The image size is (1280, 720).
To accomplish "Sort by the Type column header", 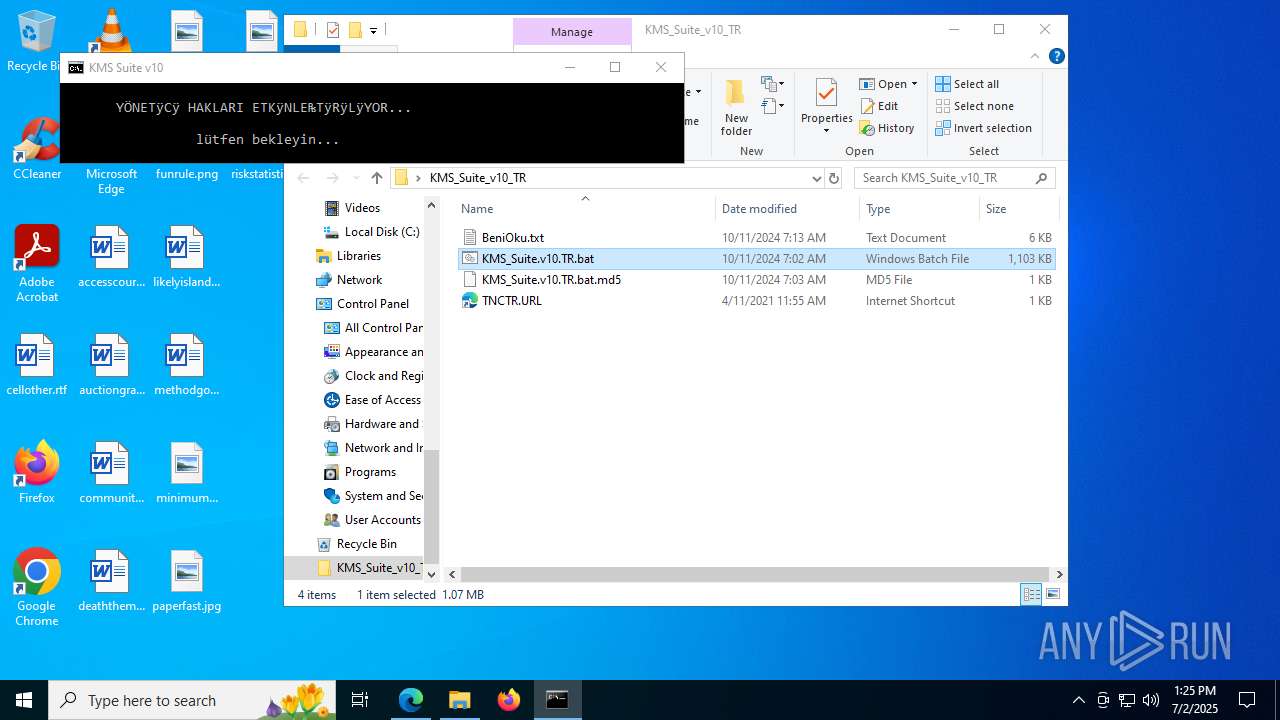I will click(x=919, y=209).
